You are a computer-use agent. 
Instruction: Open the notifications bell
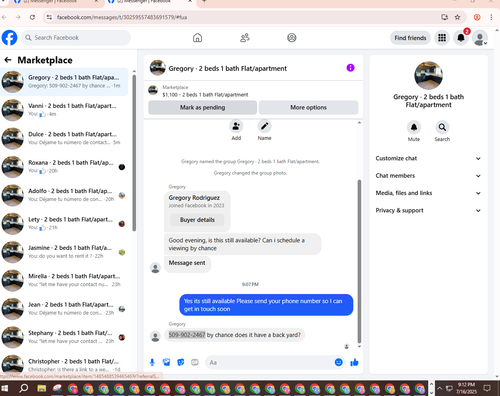(461, 38)
